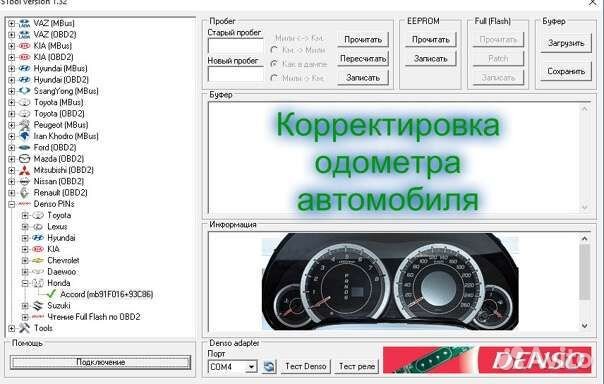604x384 pixels.
Task: Click 'Записать' in the Пробег group
Action: [362, 78]
